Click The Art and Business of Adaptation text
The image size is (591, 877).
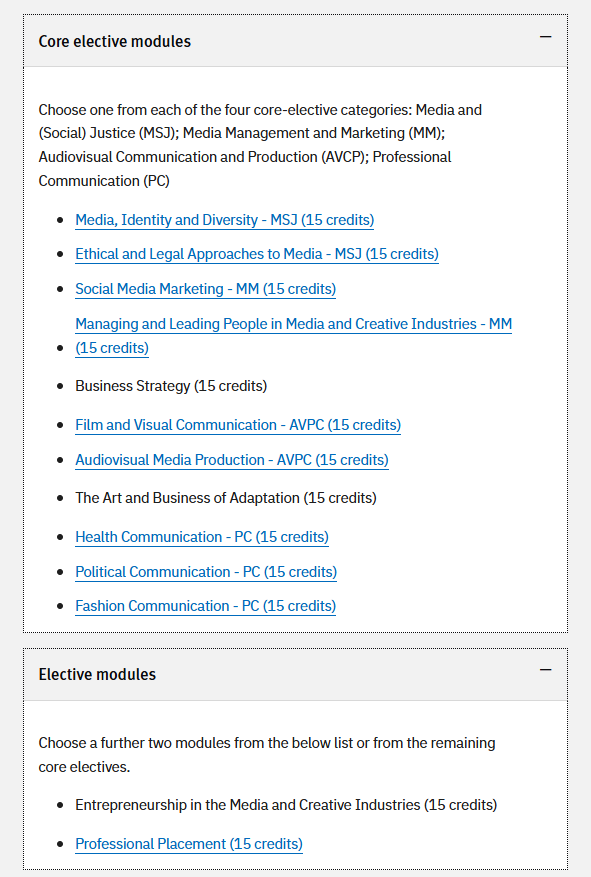point(226,498)
